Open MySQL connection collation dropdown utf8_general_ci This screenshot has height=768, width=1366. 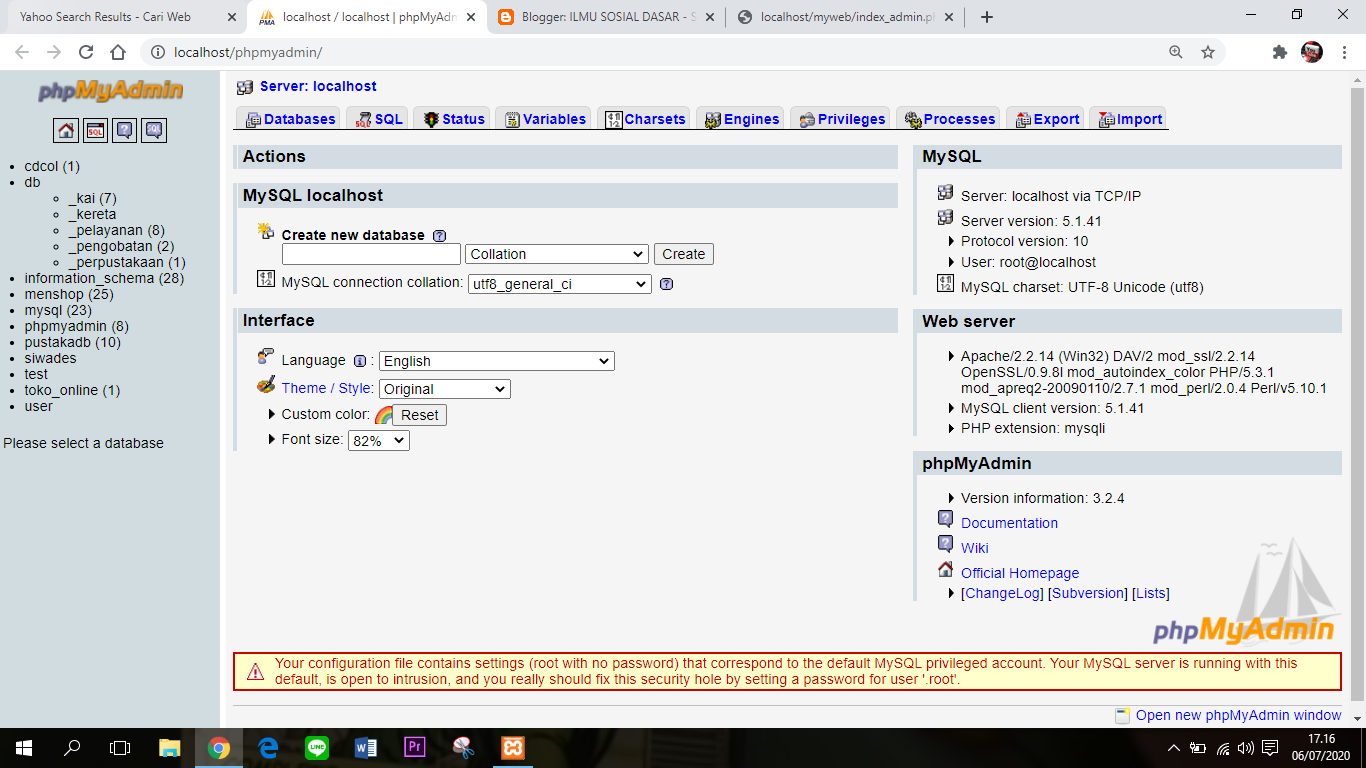point(559,284)
